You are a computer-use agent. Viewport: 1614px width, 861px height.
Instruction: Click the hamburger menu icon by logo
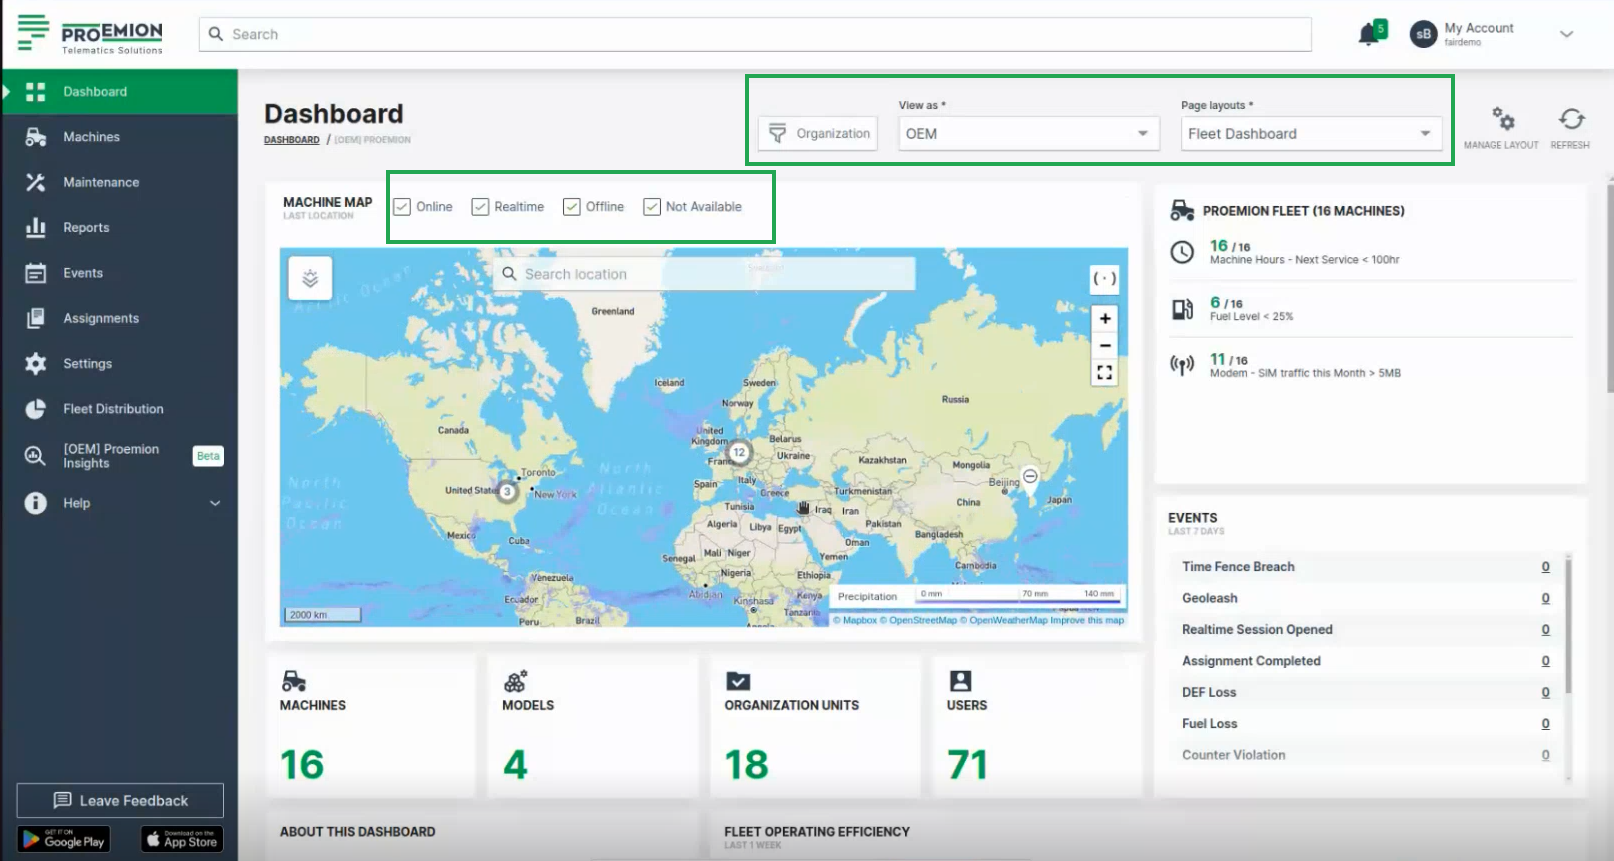pos(33,32)
